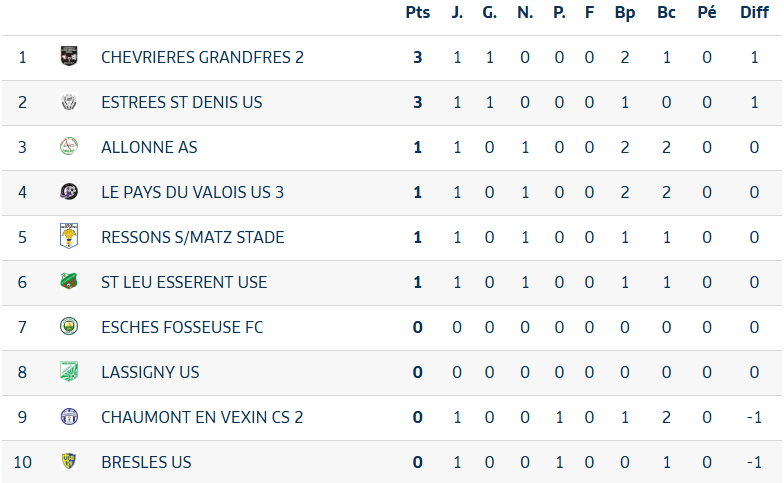The height and width of the screenshot is (483, 784).
Task: Click the Estrees St Denis US crest
Action: click(x=69, y=102)
